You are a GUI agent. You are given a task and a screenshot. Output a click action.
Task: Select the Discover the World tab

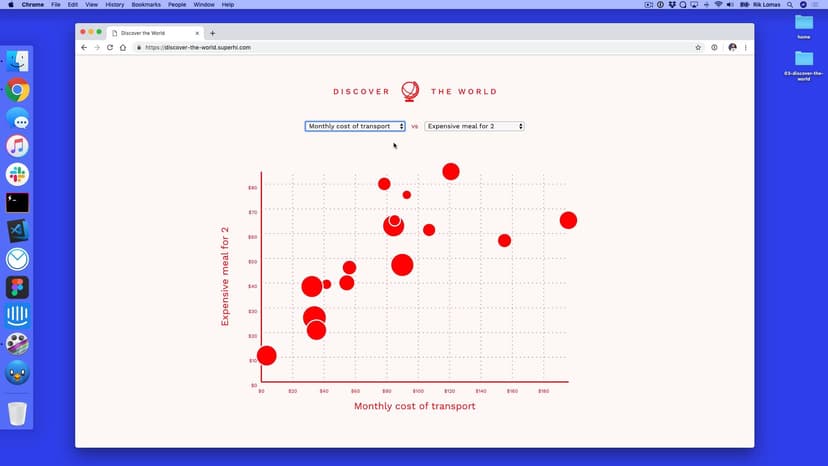click(155, 33)
